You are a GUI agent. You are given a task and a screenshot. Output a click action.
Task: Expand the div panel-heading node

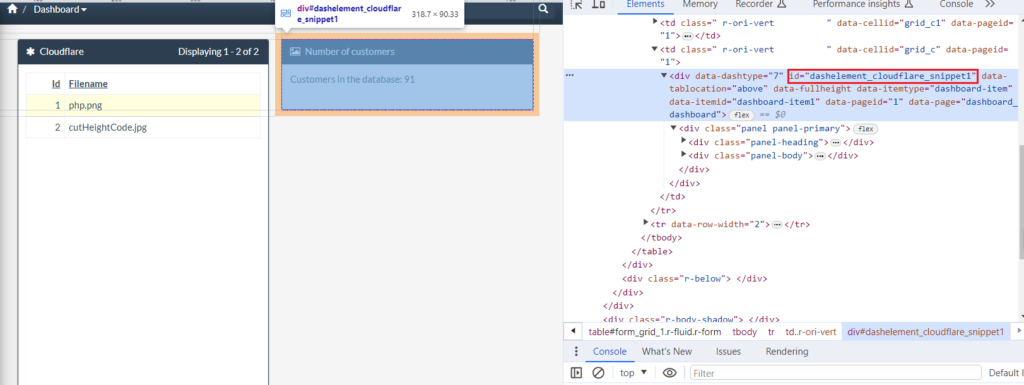pos(684,142)
